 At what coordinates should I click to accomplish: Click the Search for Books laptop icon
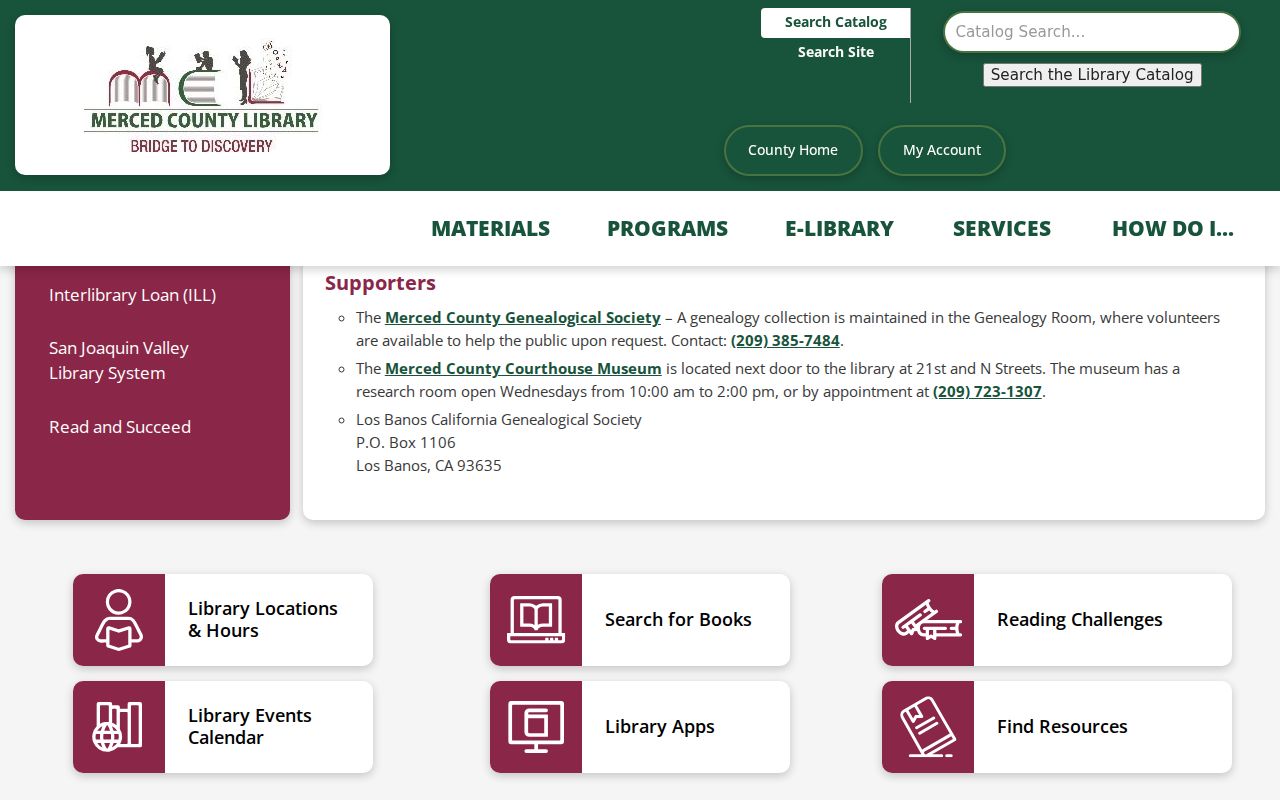pyautogui.click(x=536, y=620)
